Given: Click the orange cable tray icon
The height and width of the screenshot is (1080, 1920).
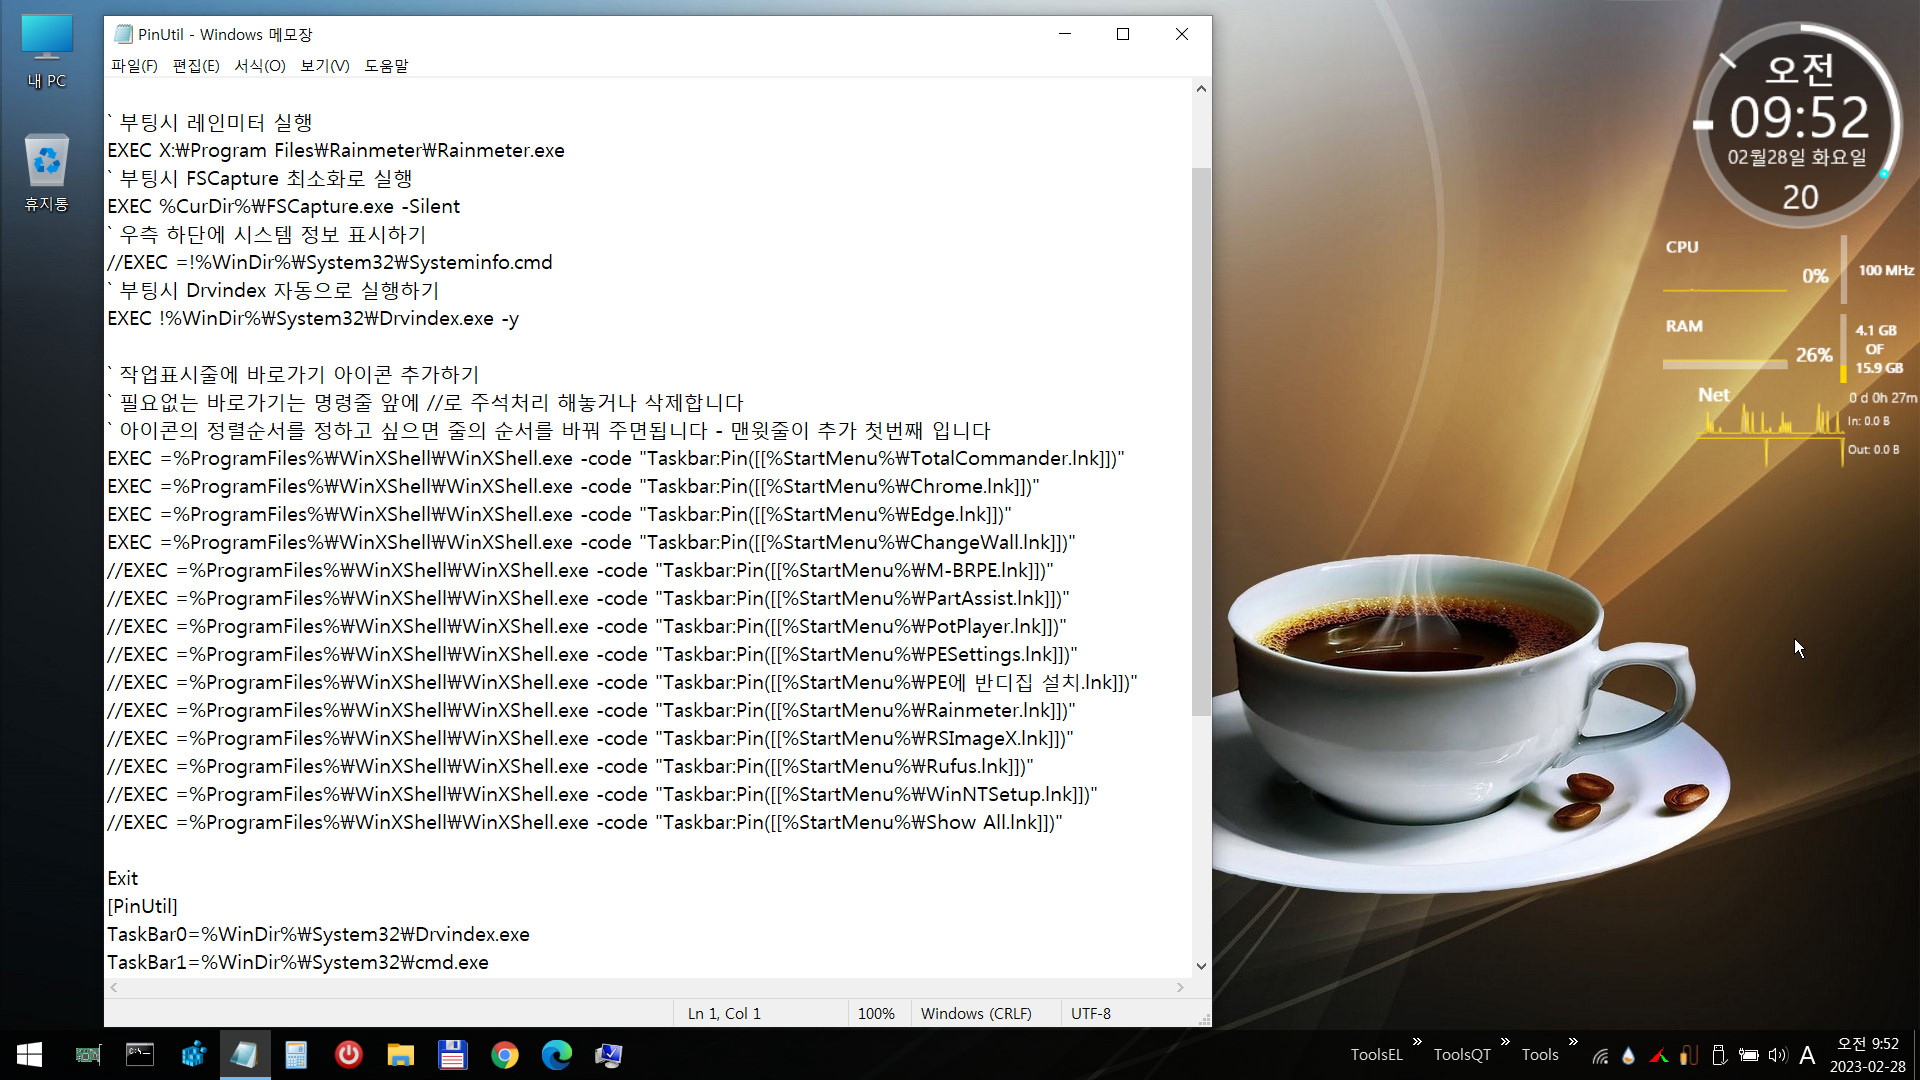Looking at the screenshot, I should click(x=1689, y=1055).
